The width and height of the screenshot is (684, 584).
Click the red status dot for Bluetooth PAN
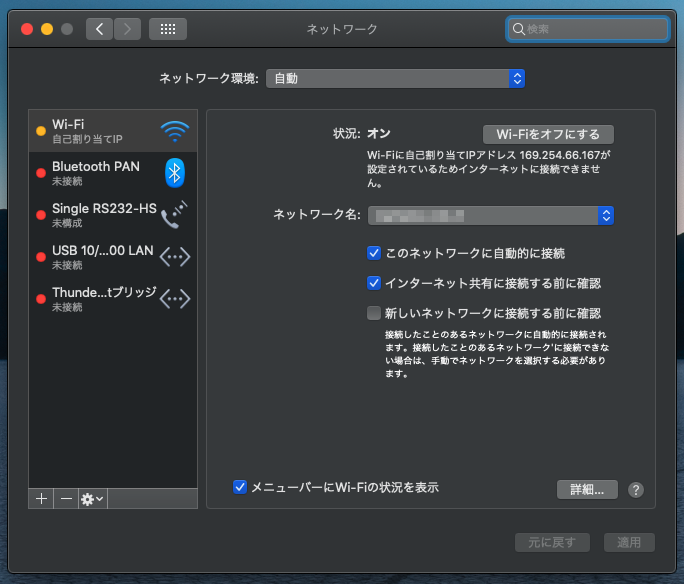pyautogui.click(x=41, y=173)
